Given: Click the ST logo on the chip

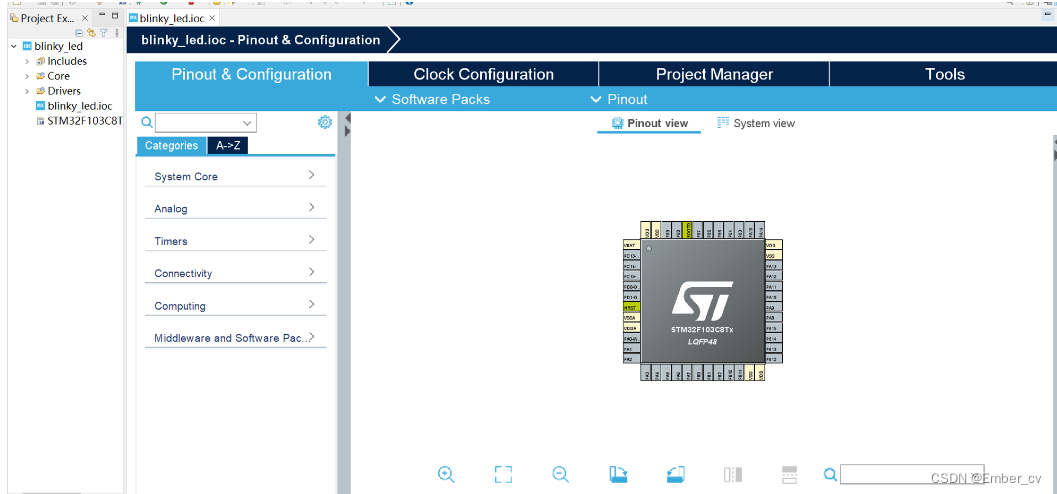Looking at the screenshot, I should (701, 301).
